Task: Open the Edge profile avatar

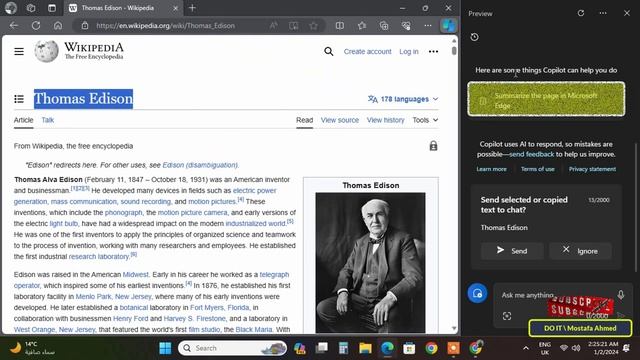Action: click(11, 8)
